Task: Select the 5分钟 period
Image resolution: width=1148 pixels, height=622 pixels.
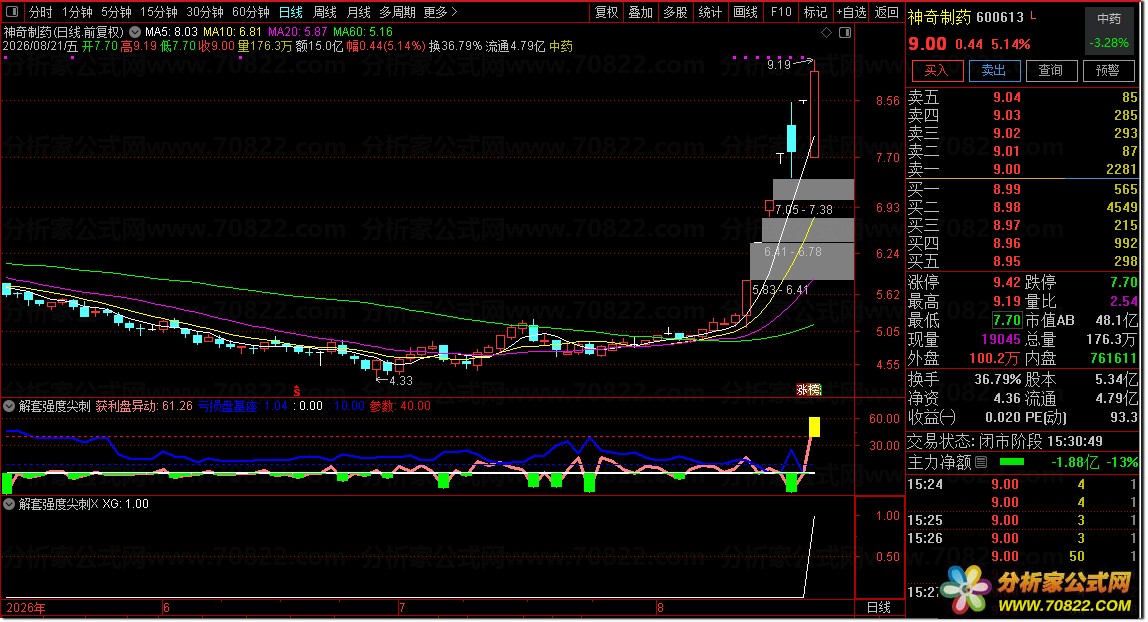Action: pos(116,12)
